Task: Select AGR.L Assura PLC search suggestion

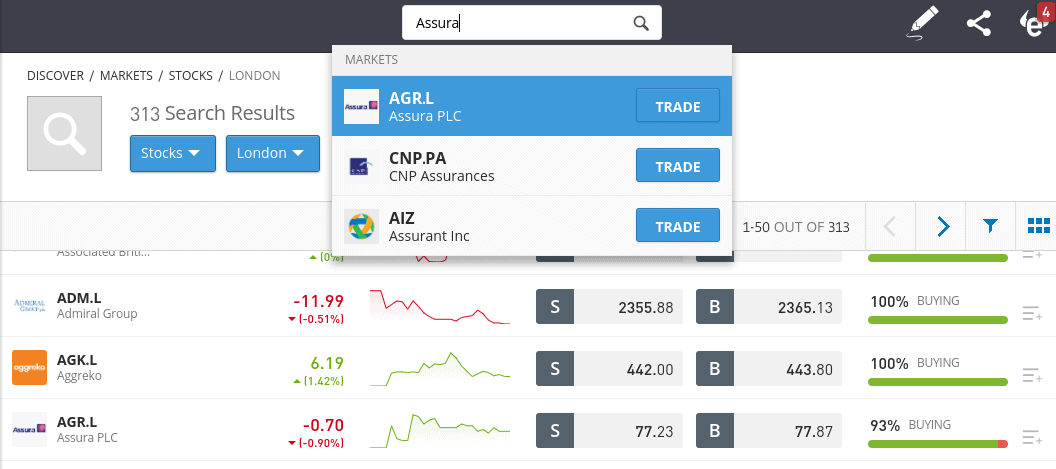Action: [532, 106]
